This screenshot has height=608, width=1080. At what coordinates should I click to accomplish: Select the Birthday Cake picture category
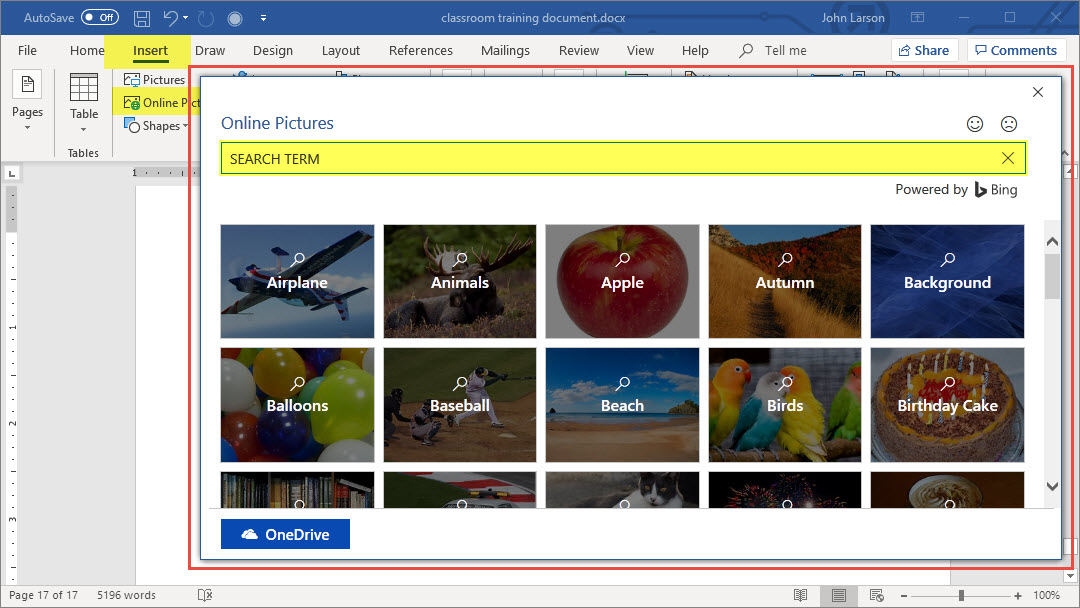(x=947, y=404)
